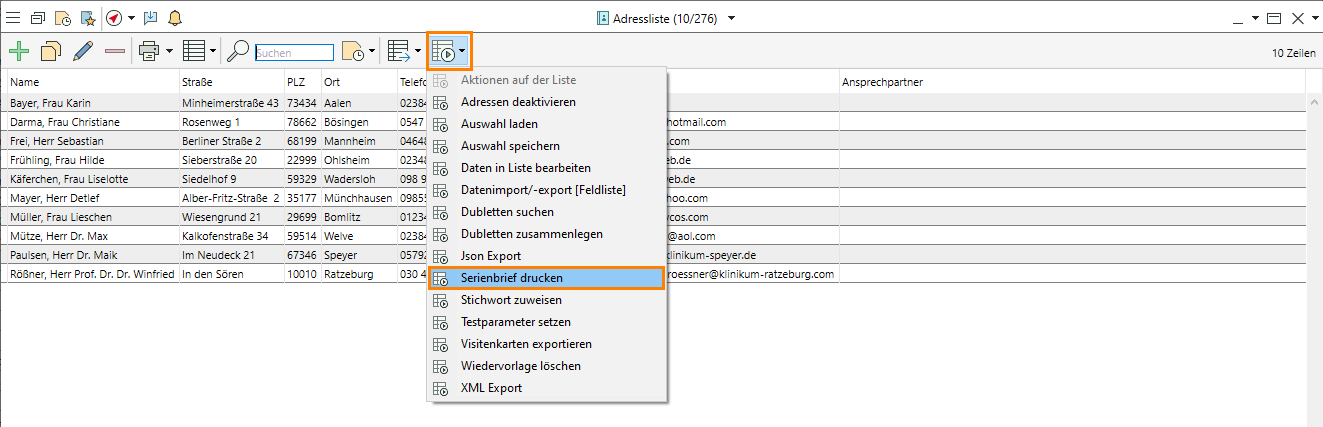This screenshot has height=427, width=1323.
Task: Select Auswahl speichern menu entry
Action: click(x=547, y=146)
